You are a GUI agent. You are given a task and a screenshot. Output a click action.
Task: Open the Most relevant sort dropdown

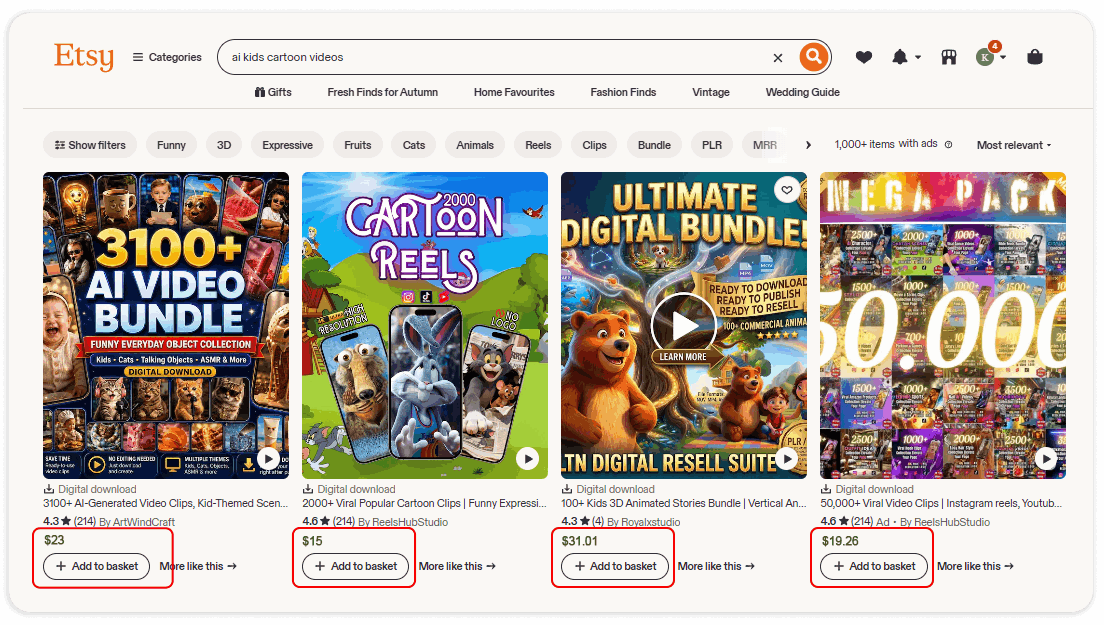pos(1014,145)
